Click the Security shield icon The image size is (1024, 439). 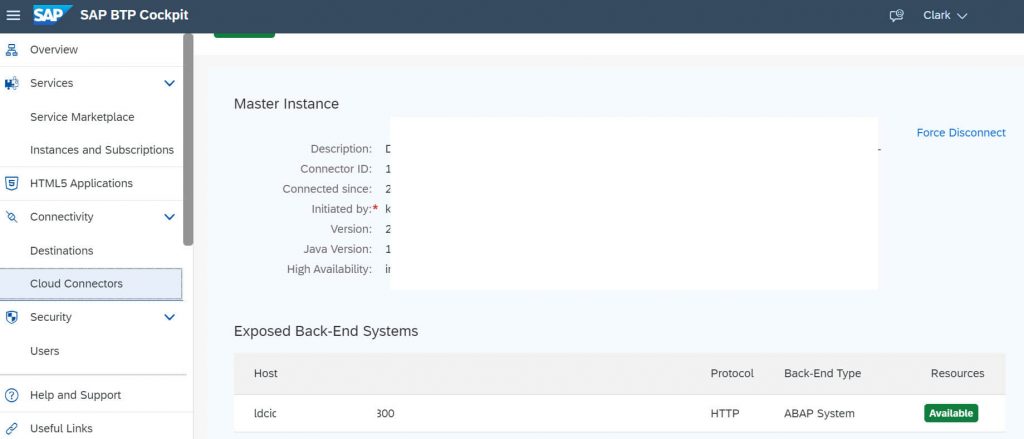12,317
